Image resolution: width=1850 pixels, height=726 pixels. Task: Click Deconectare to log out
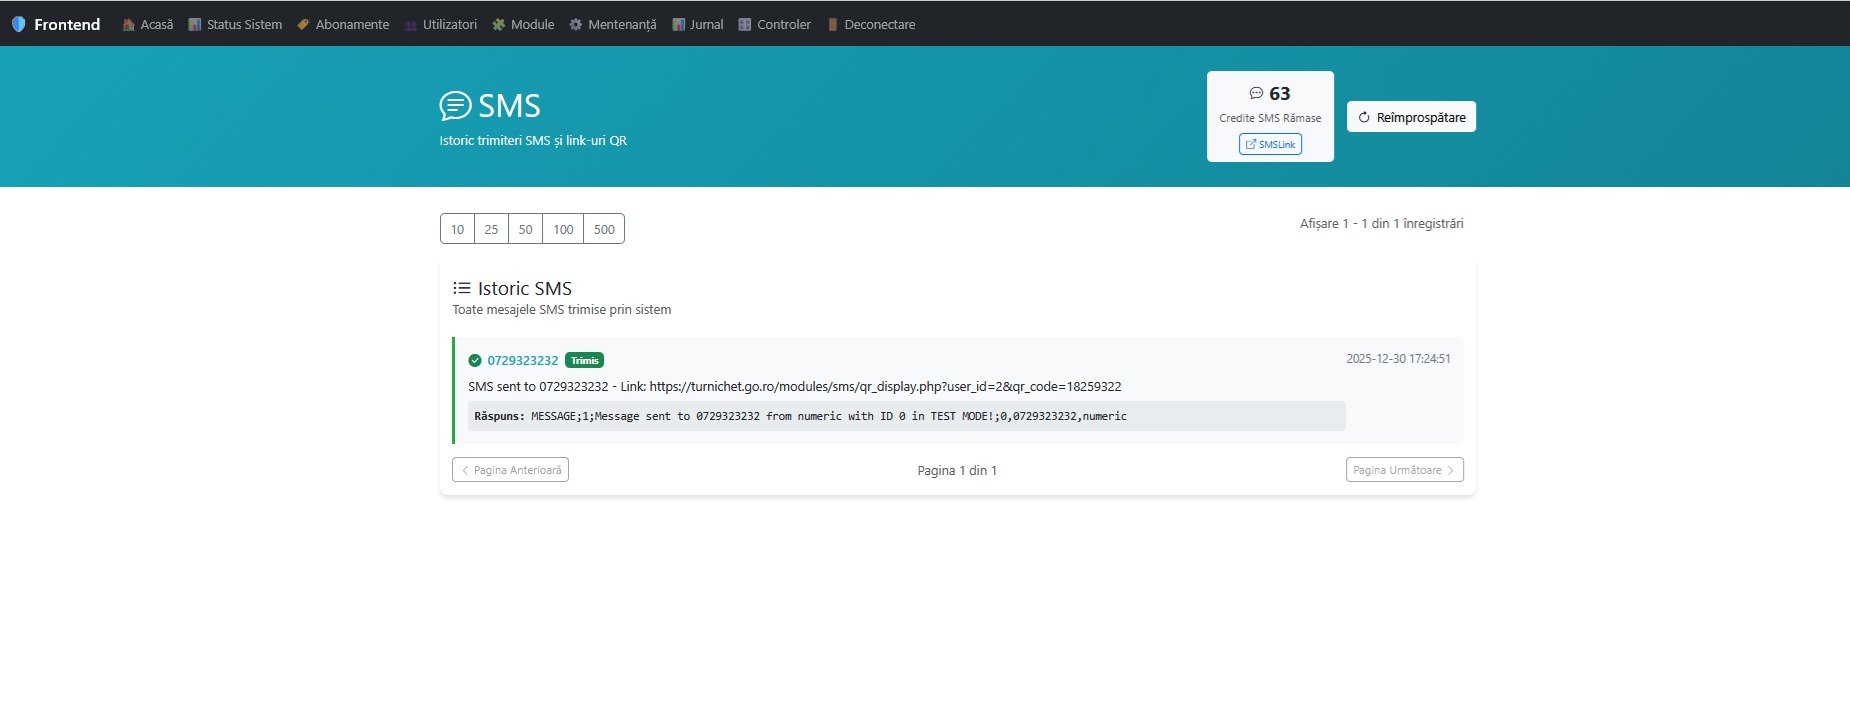(871, 24)
